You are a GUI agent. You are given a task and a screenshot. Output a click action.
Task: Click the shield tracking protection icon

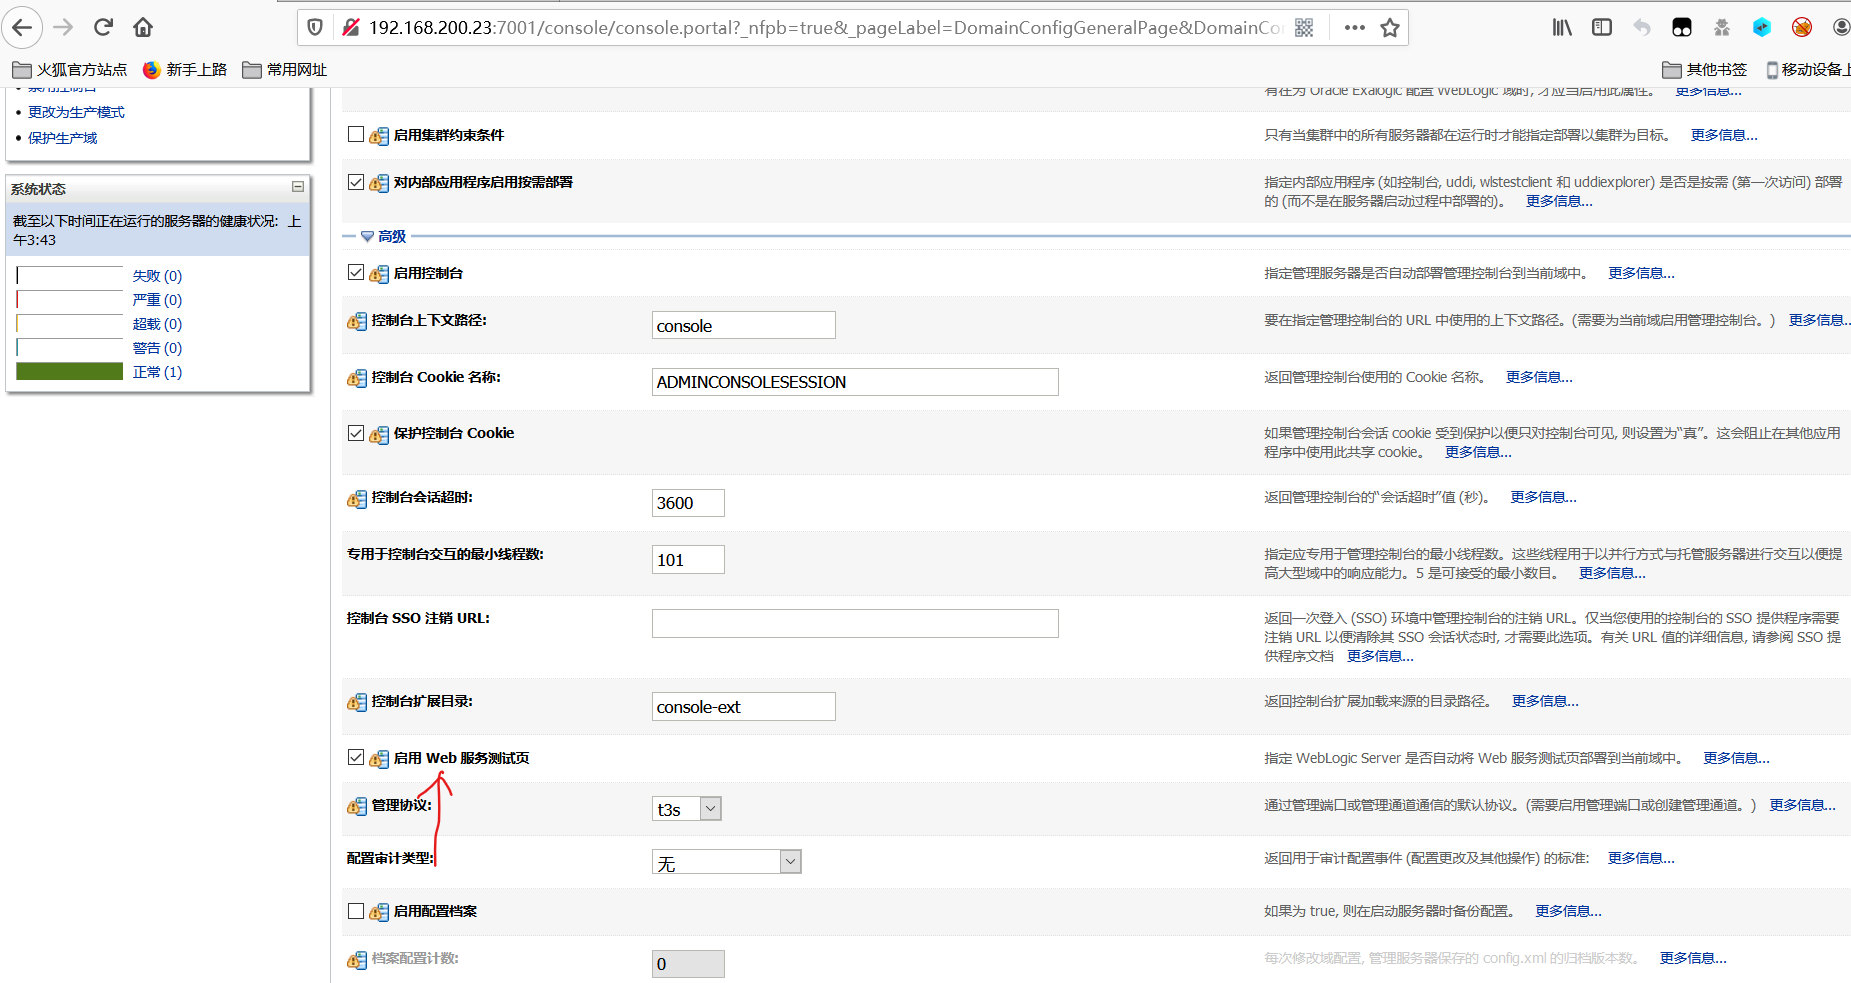click(x=315, y=27)
